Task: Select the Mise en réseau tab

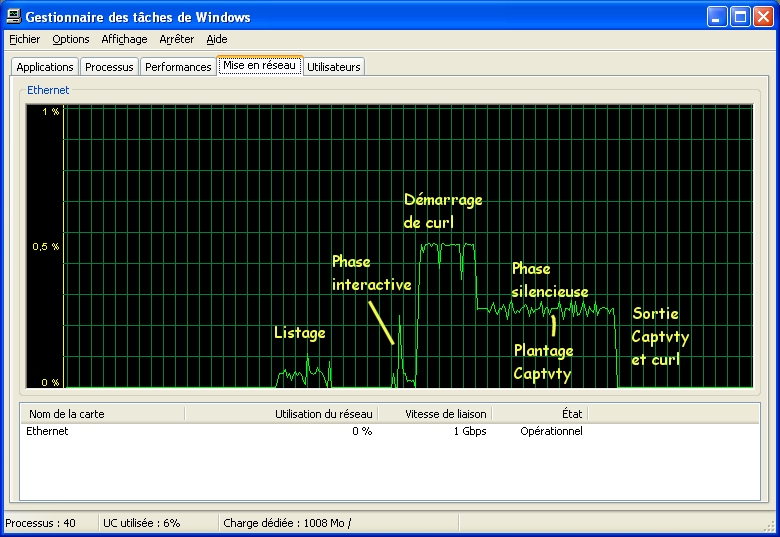Action: (x=259, y=66)
